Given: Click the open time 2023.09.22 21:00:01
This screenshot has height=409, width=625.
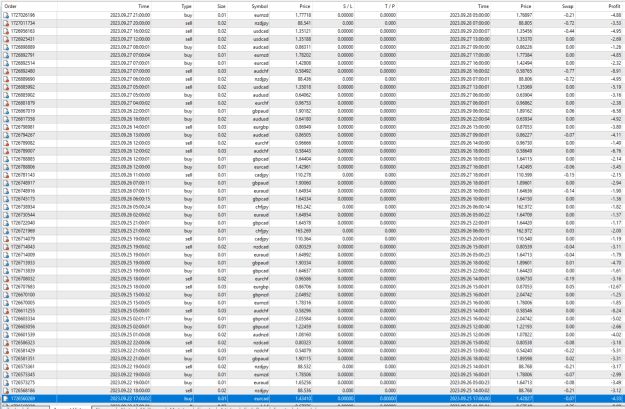Looking at the screenshot, I should click(130, 358).
